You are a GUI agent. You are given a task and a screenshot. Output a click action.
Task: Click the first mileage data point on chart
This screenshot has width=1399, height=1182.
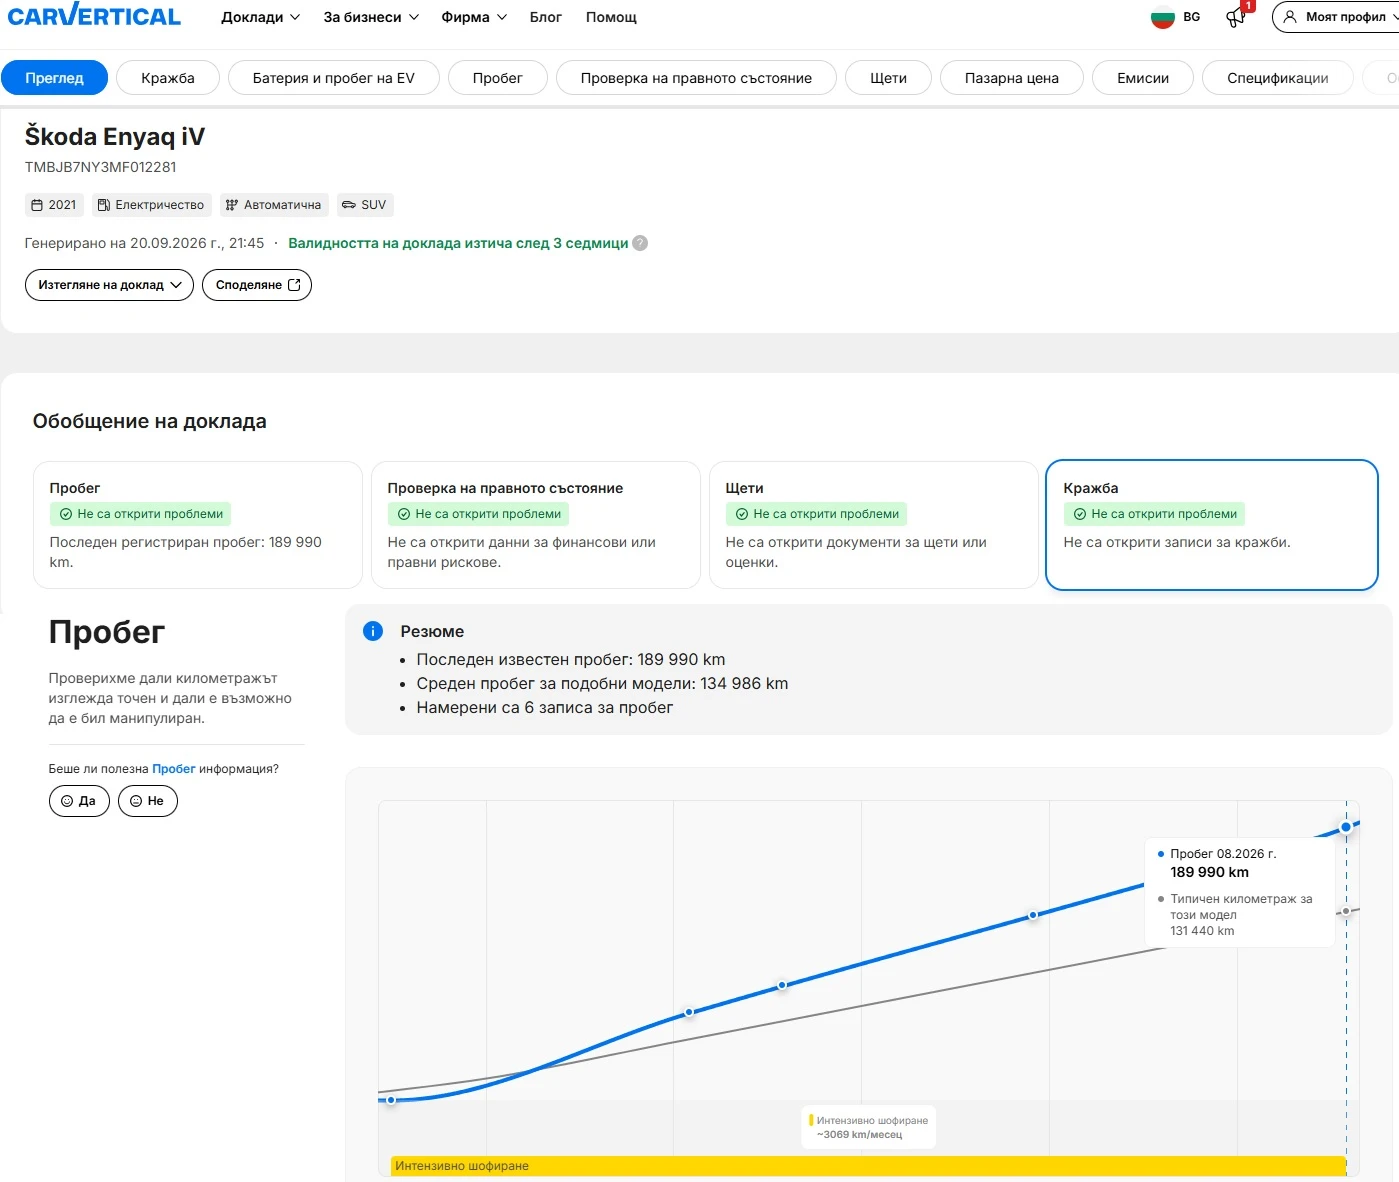point(391,1100)
